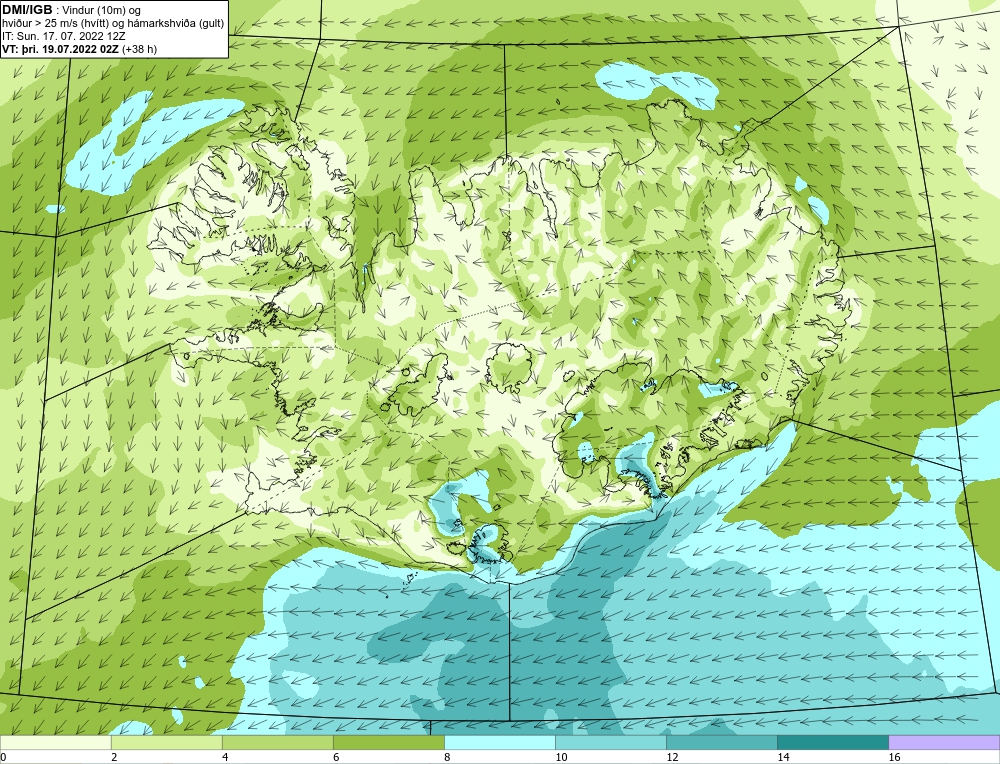Image resolution: width=1000 pixels, height=764 pixels.
Task: Click the 12–14 m/s teal legend swatch
Action: coord(721,742)
